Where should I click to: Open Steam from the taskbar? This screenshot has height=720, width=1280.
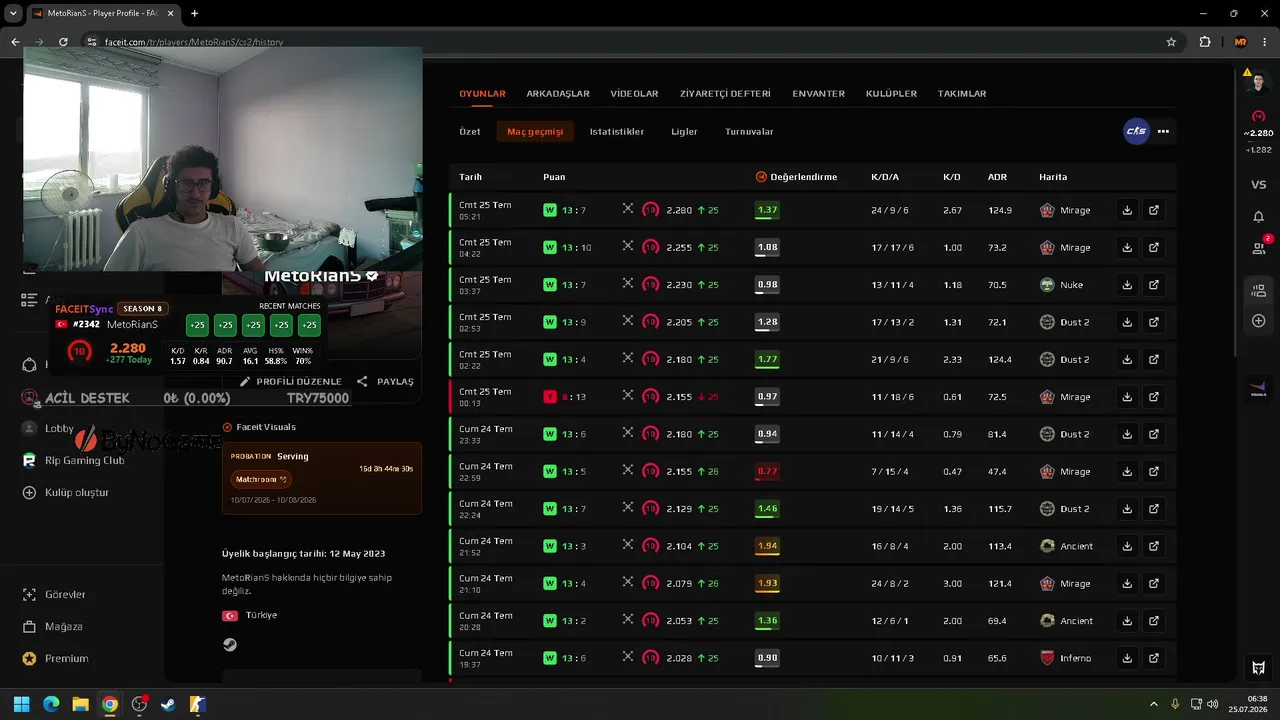coord(168,704)
